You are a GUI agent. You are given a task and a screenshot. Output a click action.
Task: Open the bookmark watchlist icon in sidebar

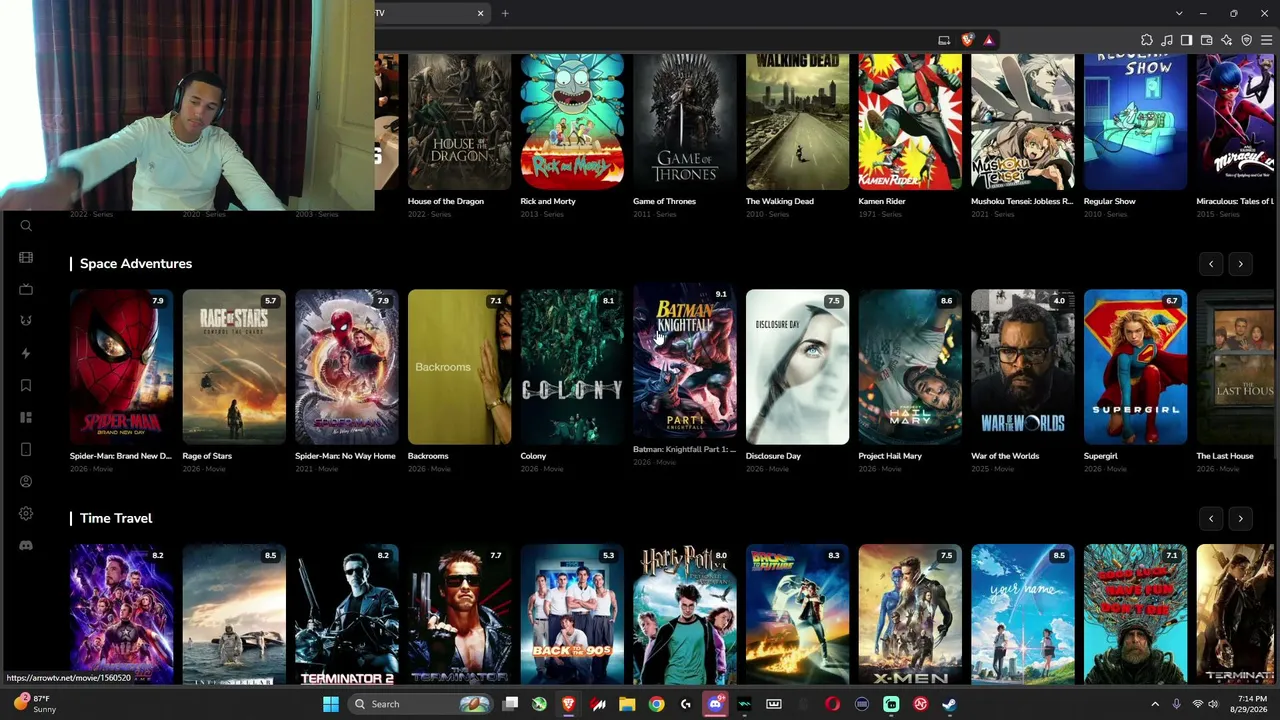[x=26, y=385]
